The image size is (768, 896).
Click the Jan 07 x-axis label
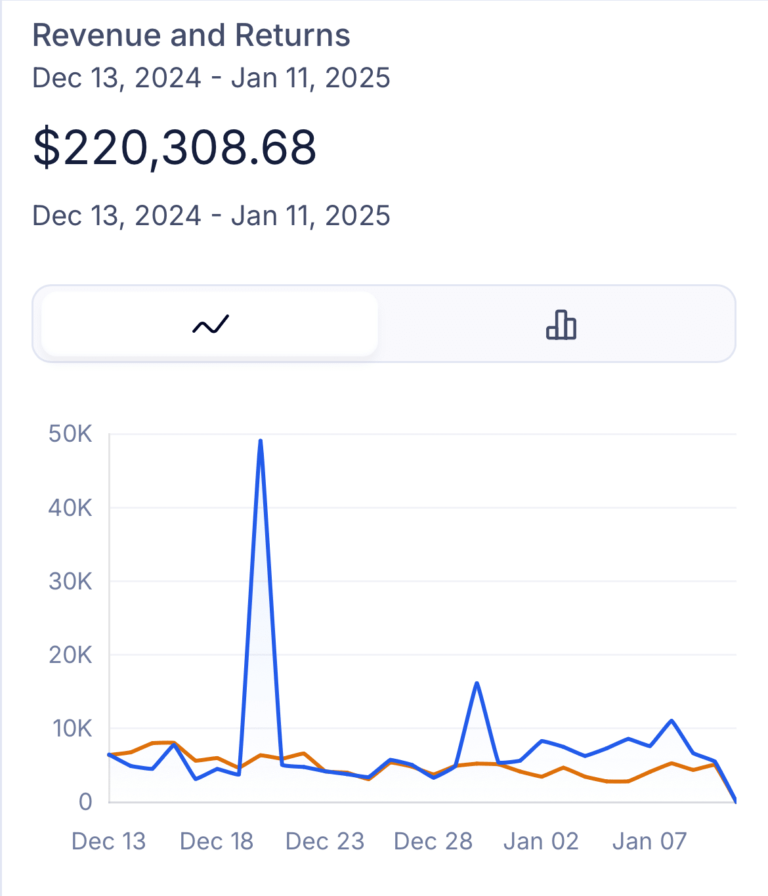click(x=649, y=841)
